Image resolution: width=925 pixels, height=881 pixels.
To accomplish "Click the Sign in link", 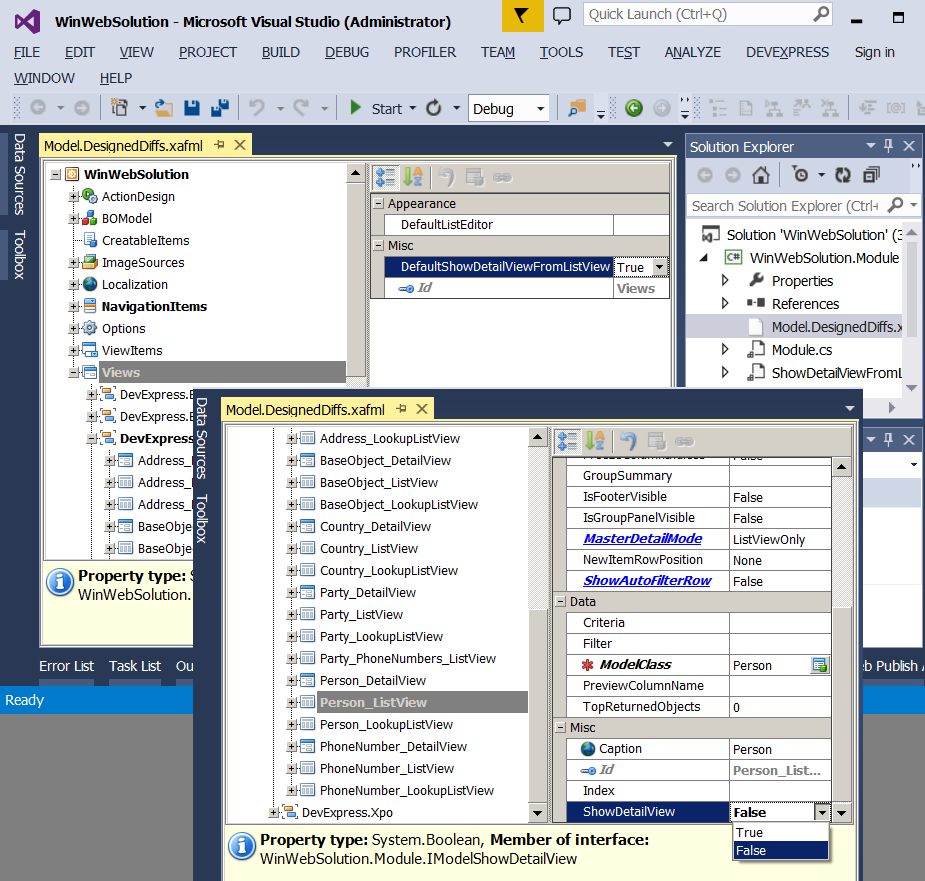I will pyautogui.click(x=874, y=52).
